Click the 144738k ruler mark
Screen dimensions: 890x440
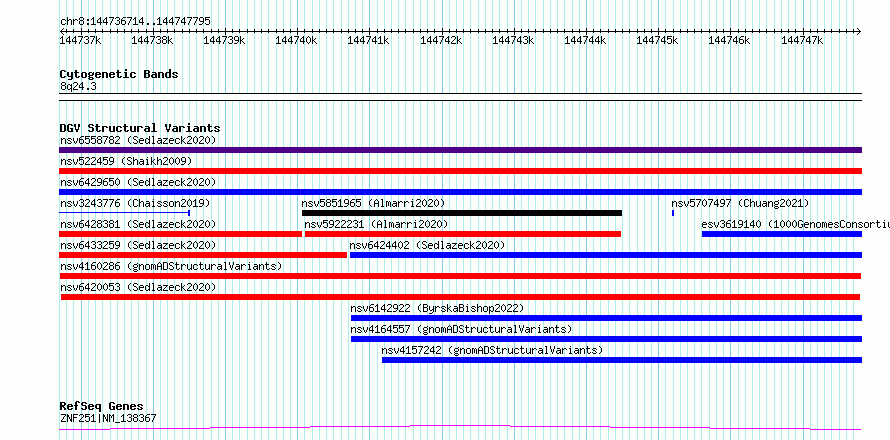(153, 40)
